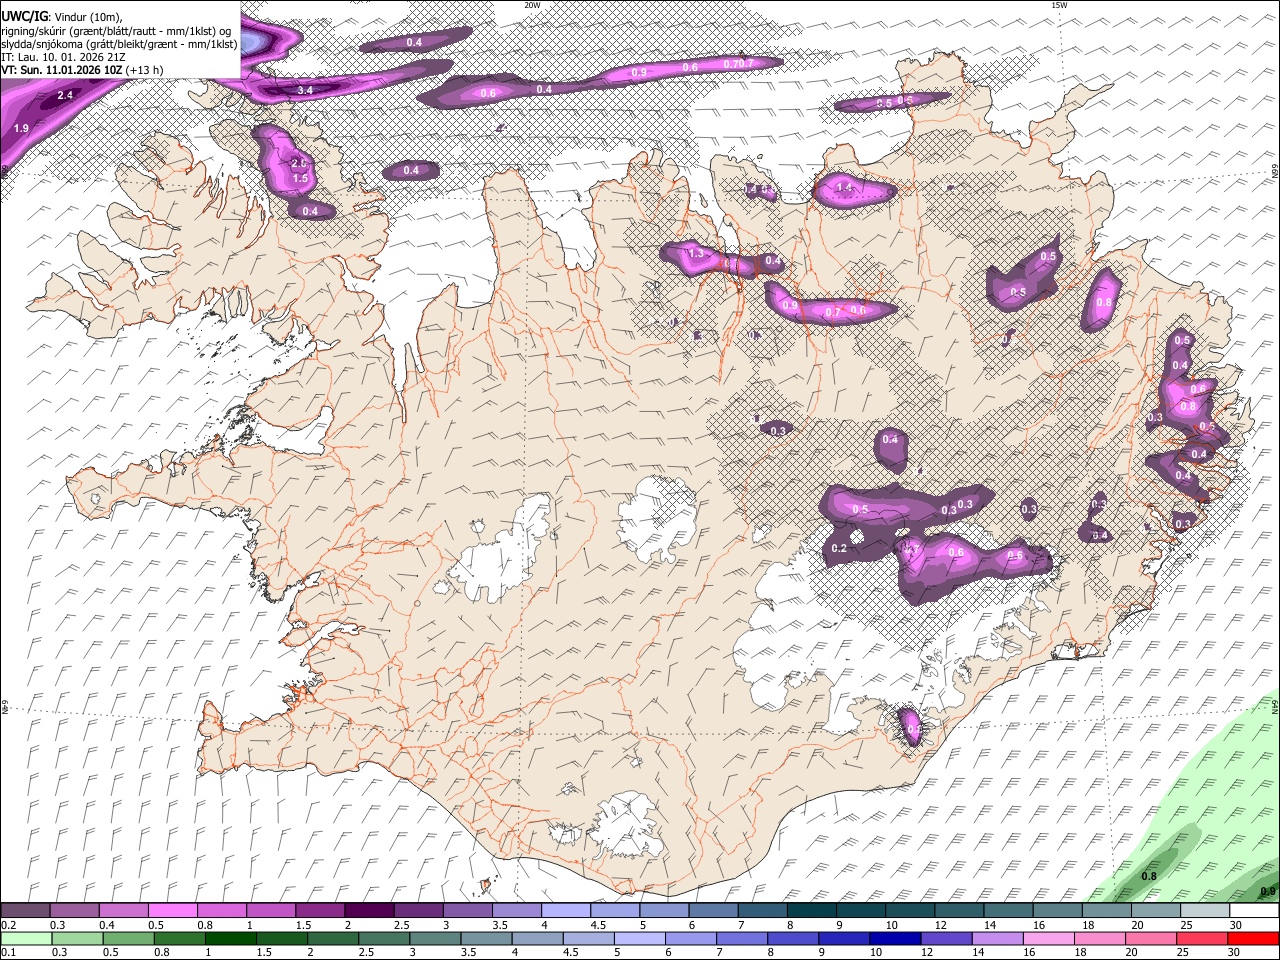The width and height of the screenshot is (1280, 960).
Task: Choose the pale grey 25–30 snow-scale swatch
Action: coord(1205,910)
